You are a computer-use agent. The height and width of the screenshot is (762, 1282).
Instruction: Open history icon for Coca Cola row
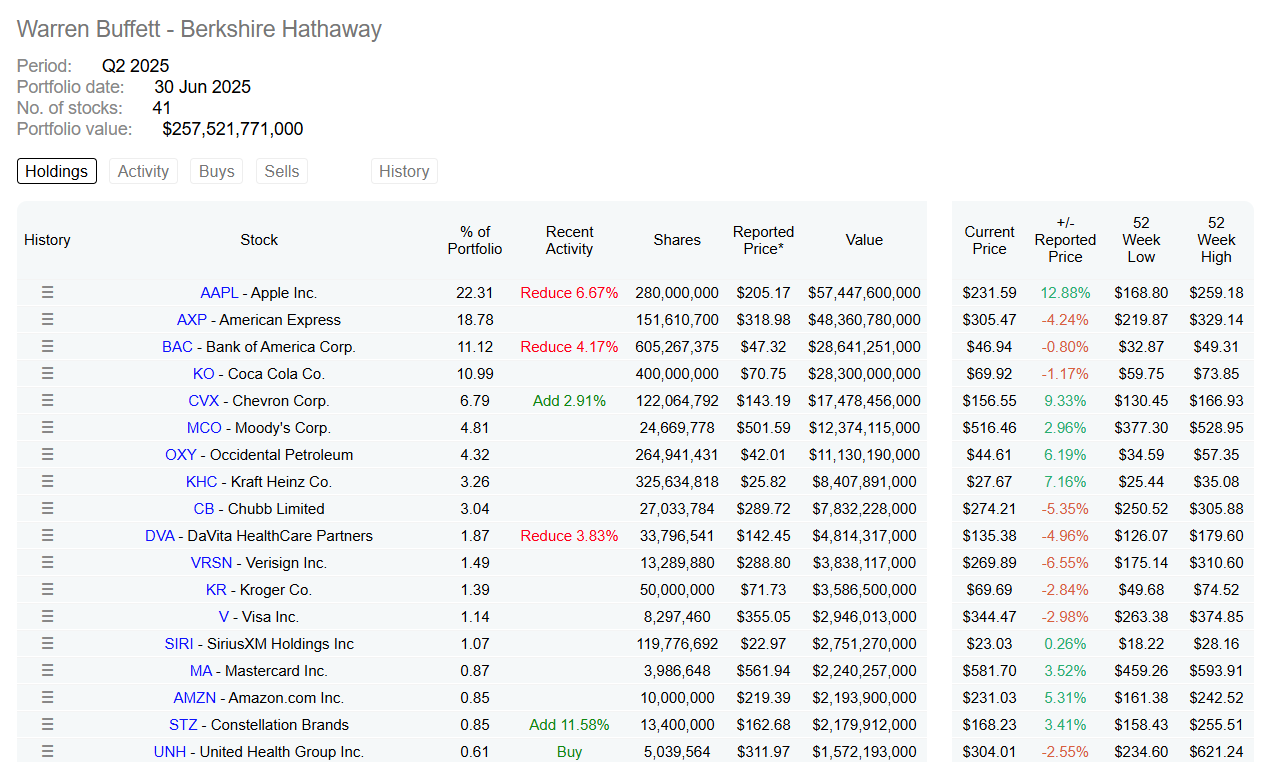tap(47, 374)
